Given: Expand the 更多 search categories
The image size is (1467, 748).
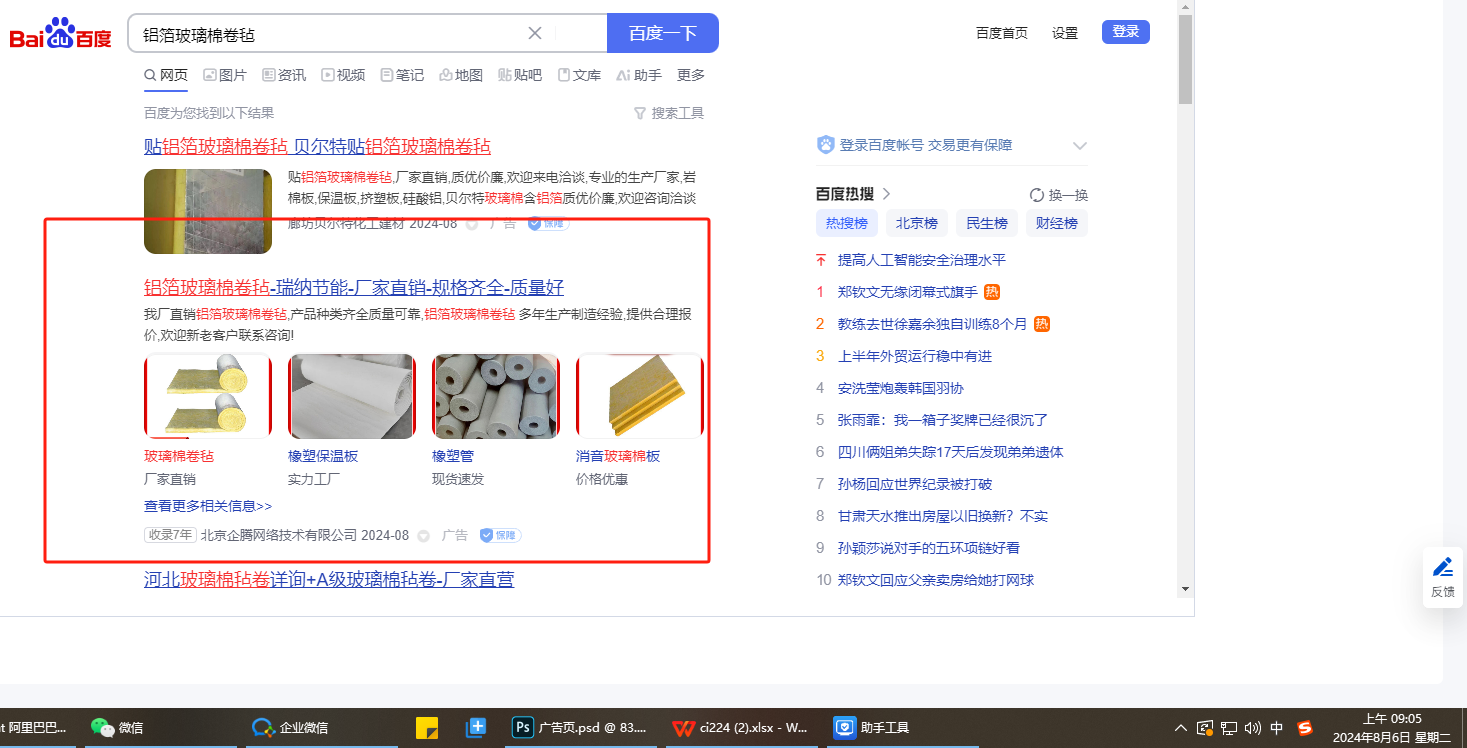Looking at the screenshot, I should 691,75.
